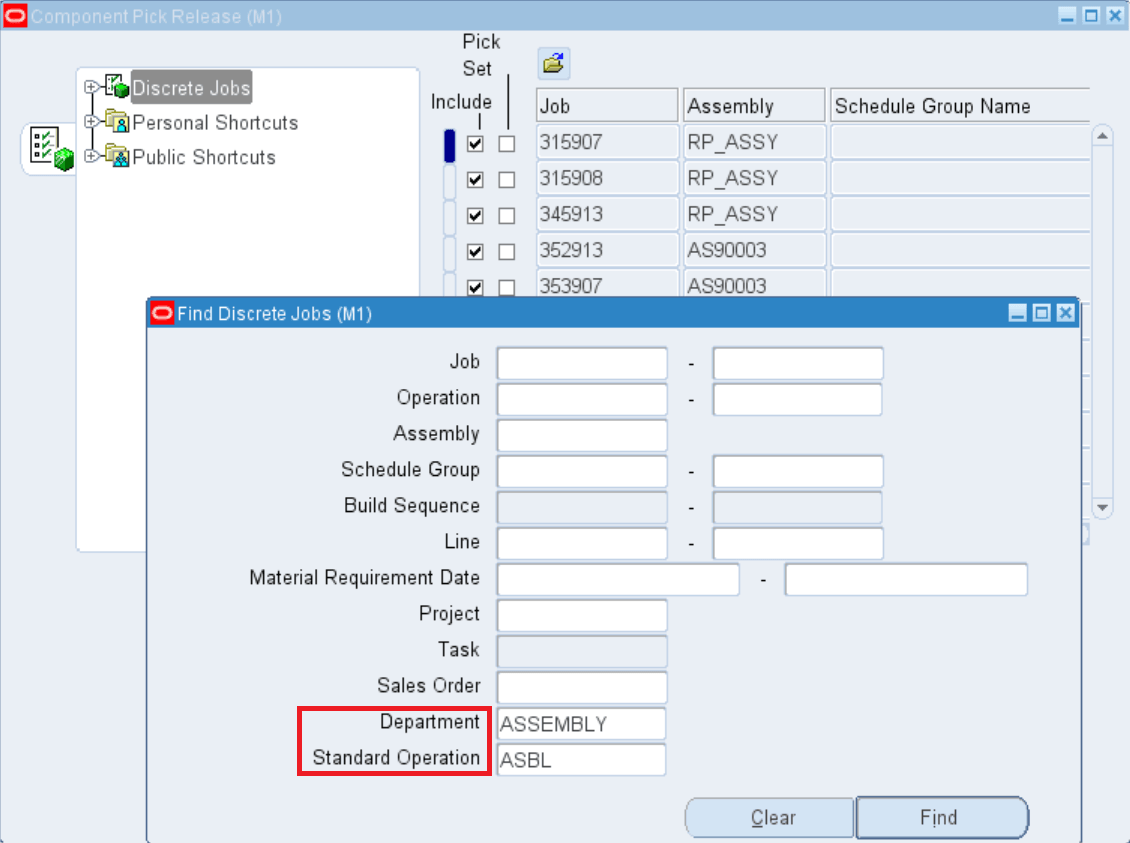The width and height of the screenshot is (1130, 843).
Task: Uncheck Include for job 345913
Action: 475,215
